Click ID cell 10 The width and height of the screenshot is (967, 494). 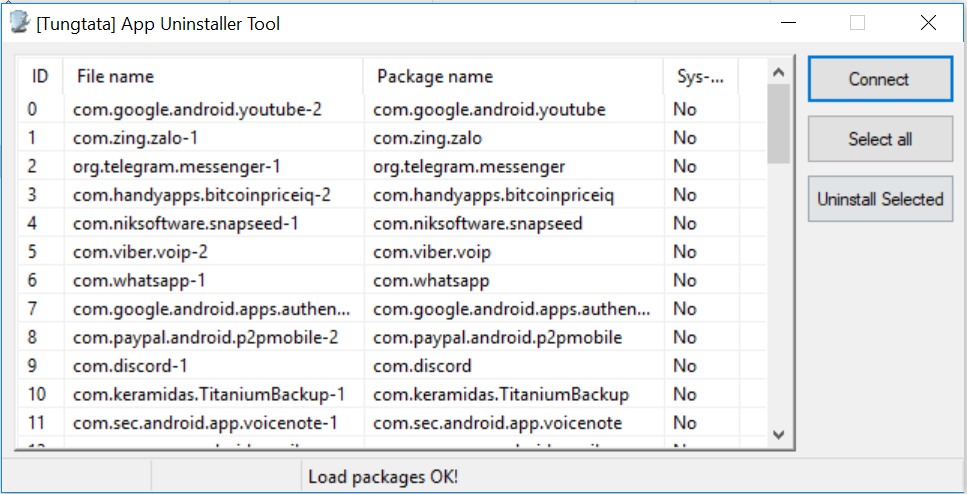[x=36, y=394]
